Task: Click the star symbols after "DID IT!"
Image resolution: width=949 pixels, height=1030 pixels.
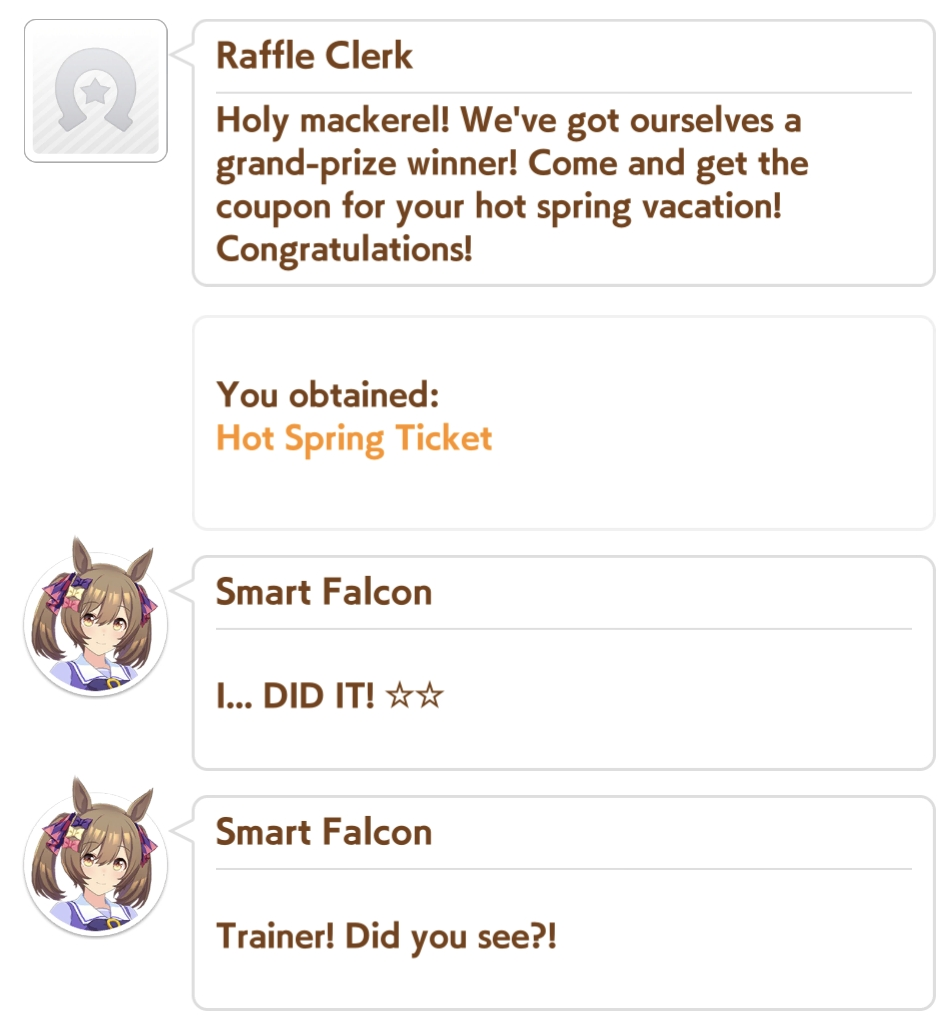Action: tap(415, 695)
